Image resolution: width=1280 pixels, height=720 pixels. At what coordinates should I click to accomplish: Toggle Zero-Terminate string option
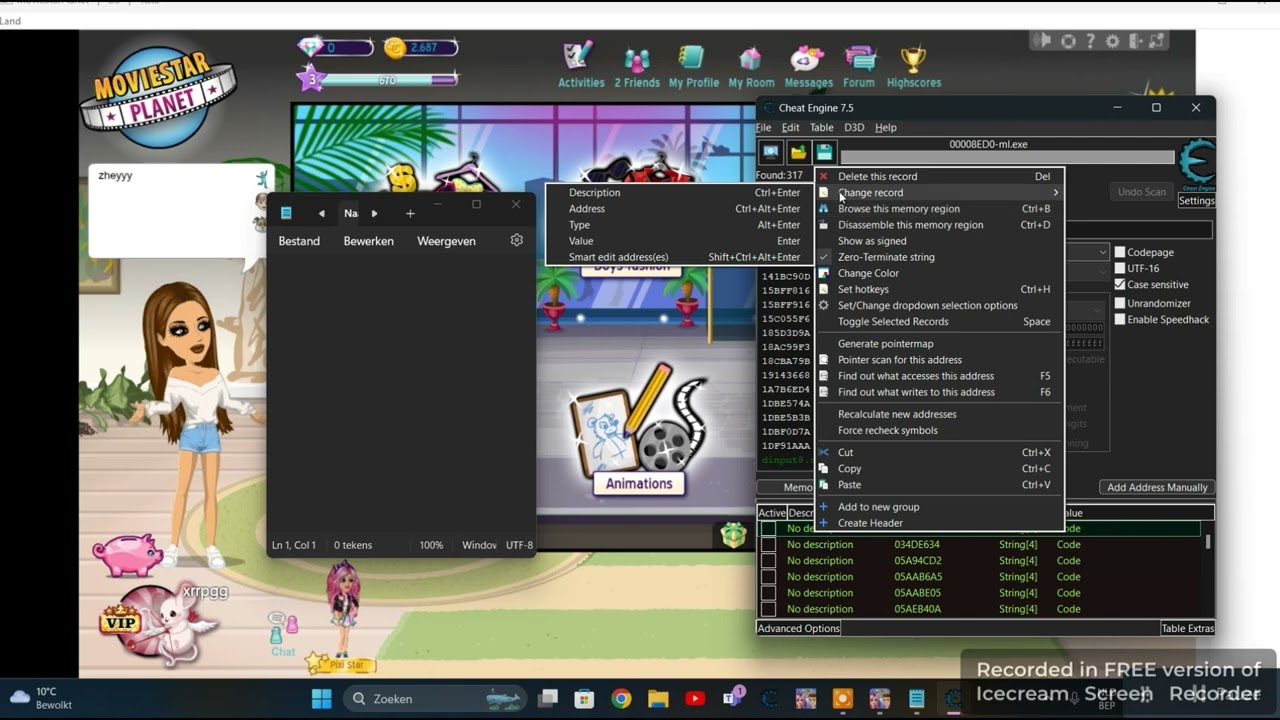click(x=939, y=257)
